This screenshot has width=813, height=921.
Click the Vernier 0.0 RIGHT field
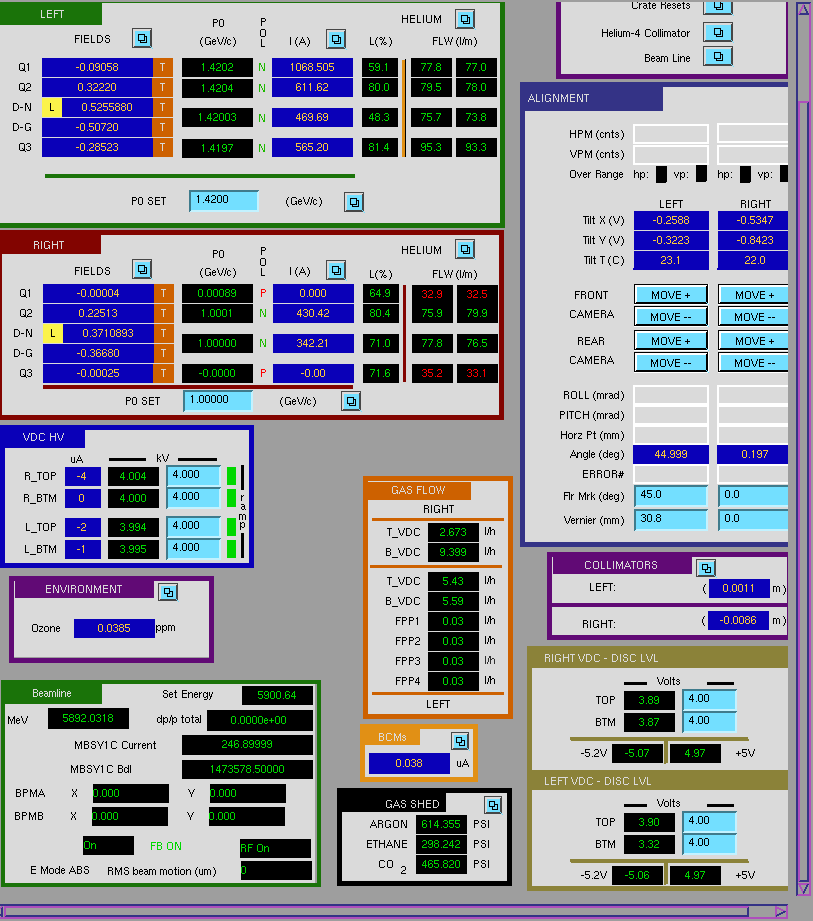[754, 519]
